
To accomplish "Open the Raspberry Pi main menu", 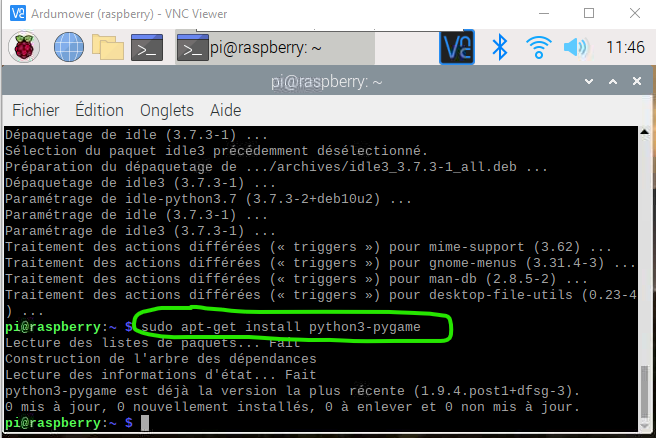I will (x=24, y=47).
